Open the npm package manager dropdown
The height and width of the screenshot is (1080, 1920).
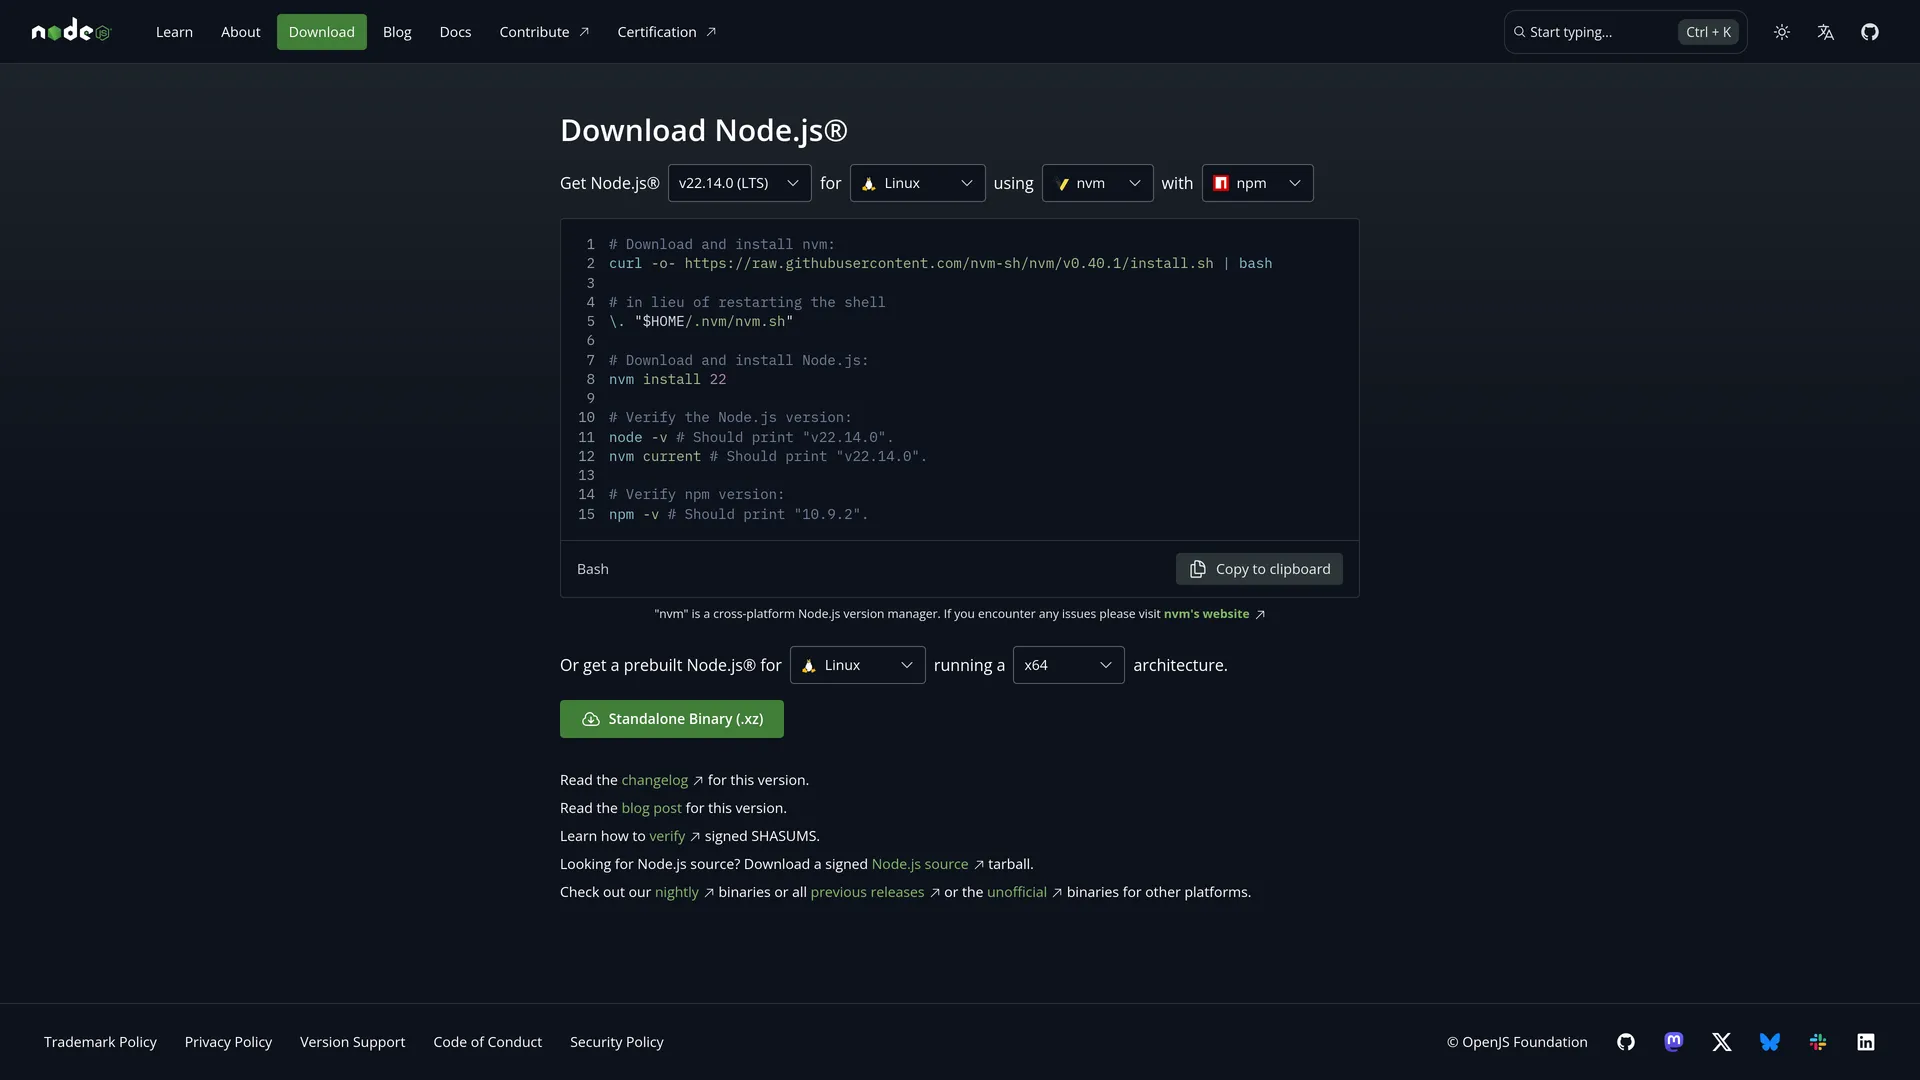(1257, 183)
